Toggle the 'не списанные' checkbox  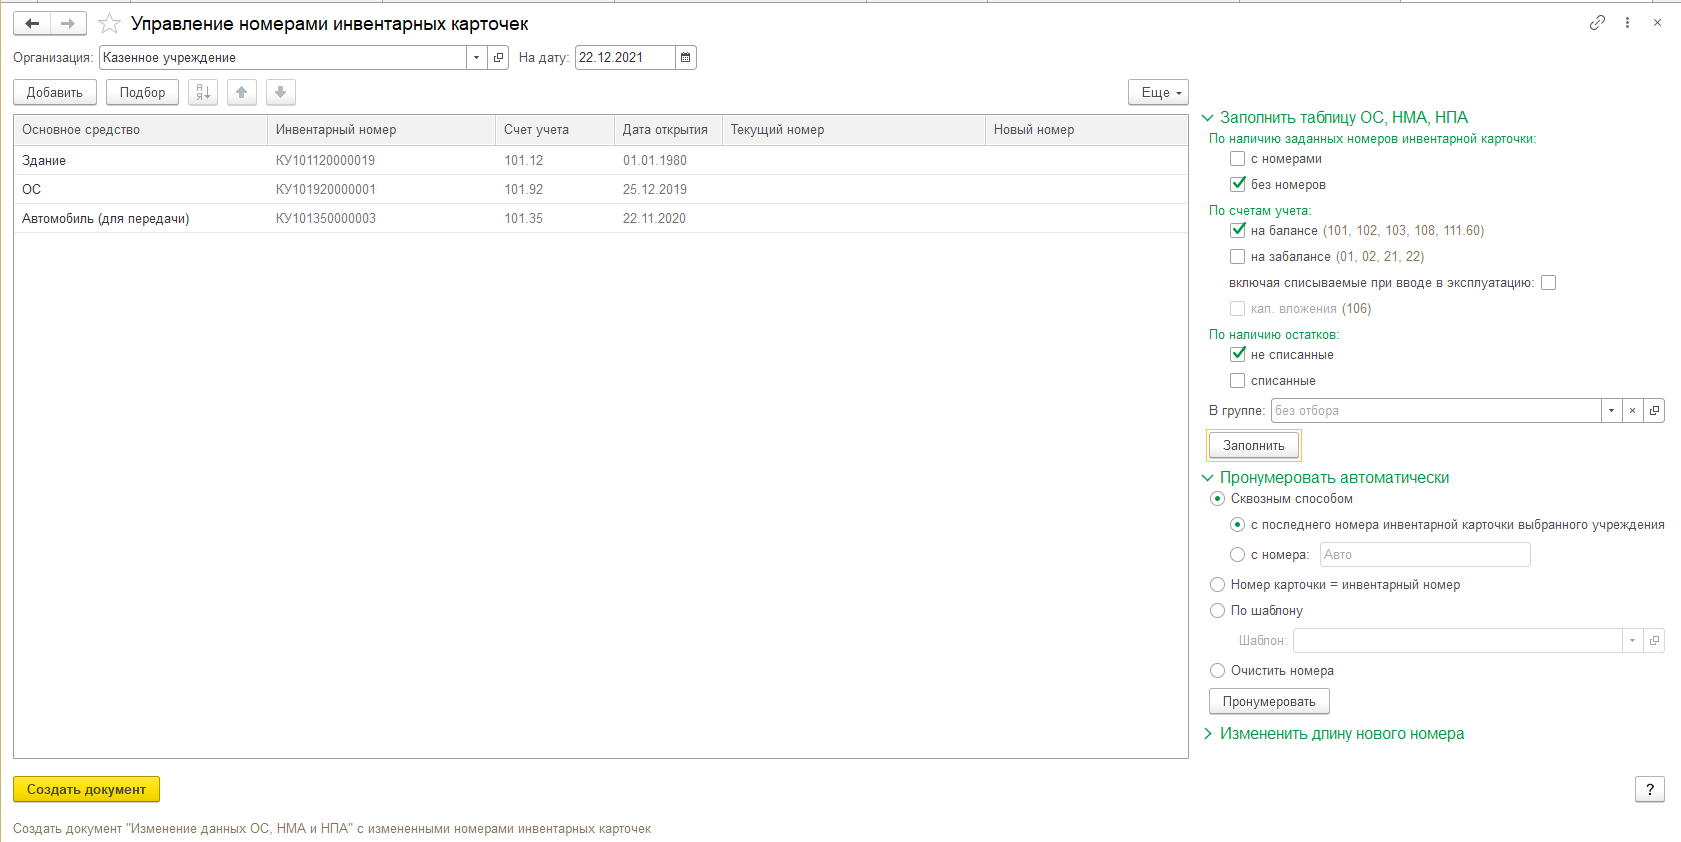pos(1238,354)
